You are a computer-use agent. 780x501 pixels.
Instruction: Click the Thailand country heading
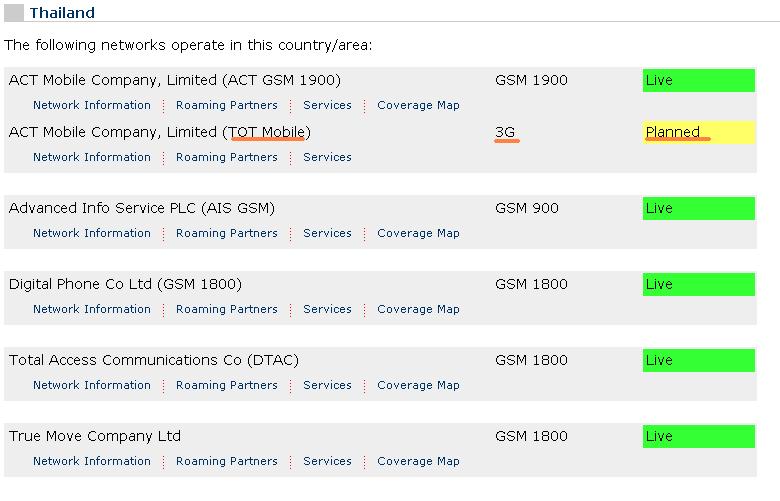click(62, 13)
